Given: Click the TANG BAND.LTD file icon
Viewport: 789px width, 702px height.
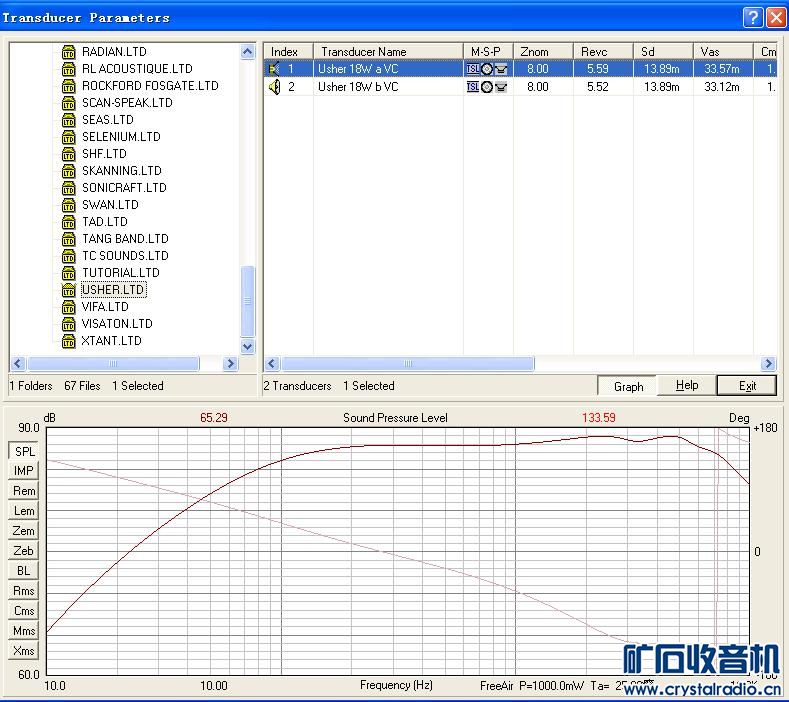Looking at the screenshot, I should point(68,239).
